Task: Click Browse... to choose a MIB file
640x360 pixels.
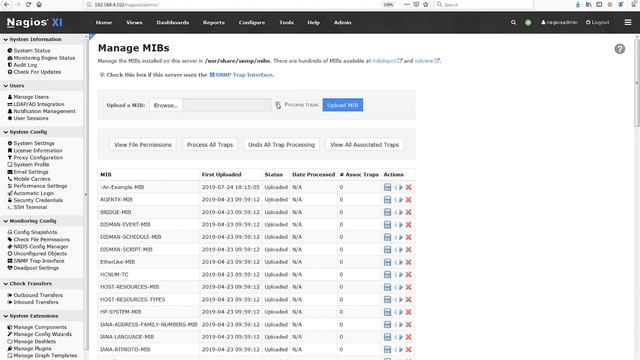Action: tap(166, 105)
